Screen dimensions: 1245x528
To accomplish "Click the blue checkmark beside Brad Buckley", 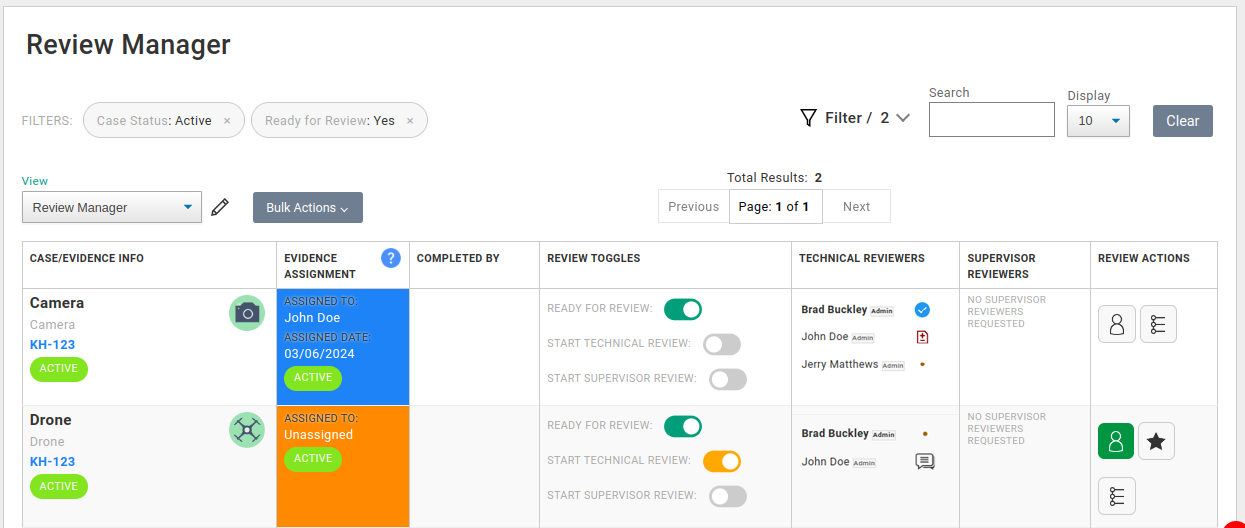I will 922,310.
